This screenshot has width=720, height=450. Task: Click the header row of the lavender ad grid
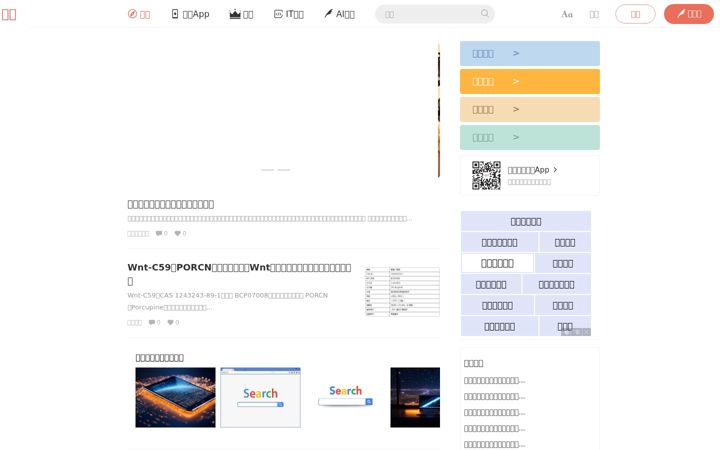coord(526,221)
